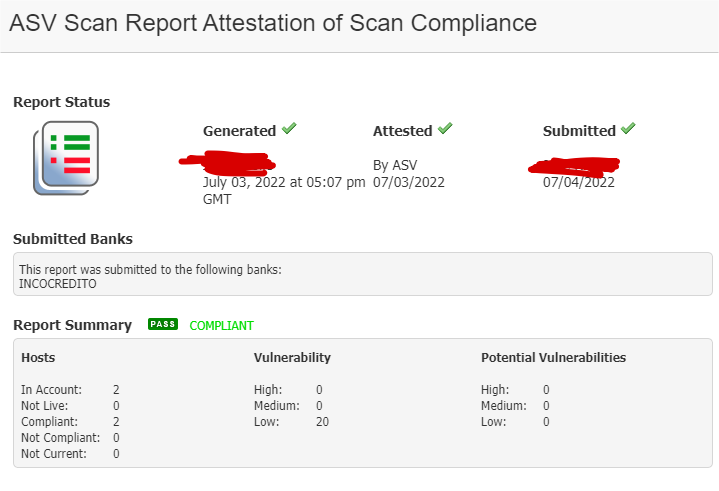Click the In Account hosts value
Screen dimensions: 719x491
116,390
